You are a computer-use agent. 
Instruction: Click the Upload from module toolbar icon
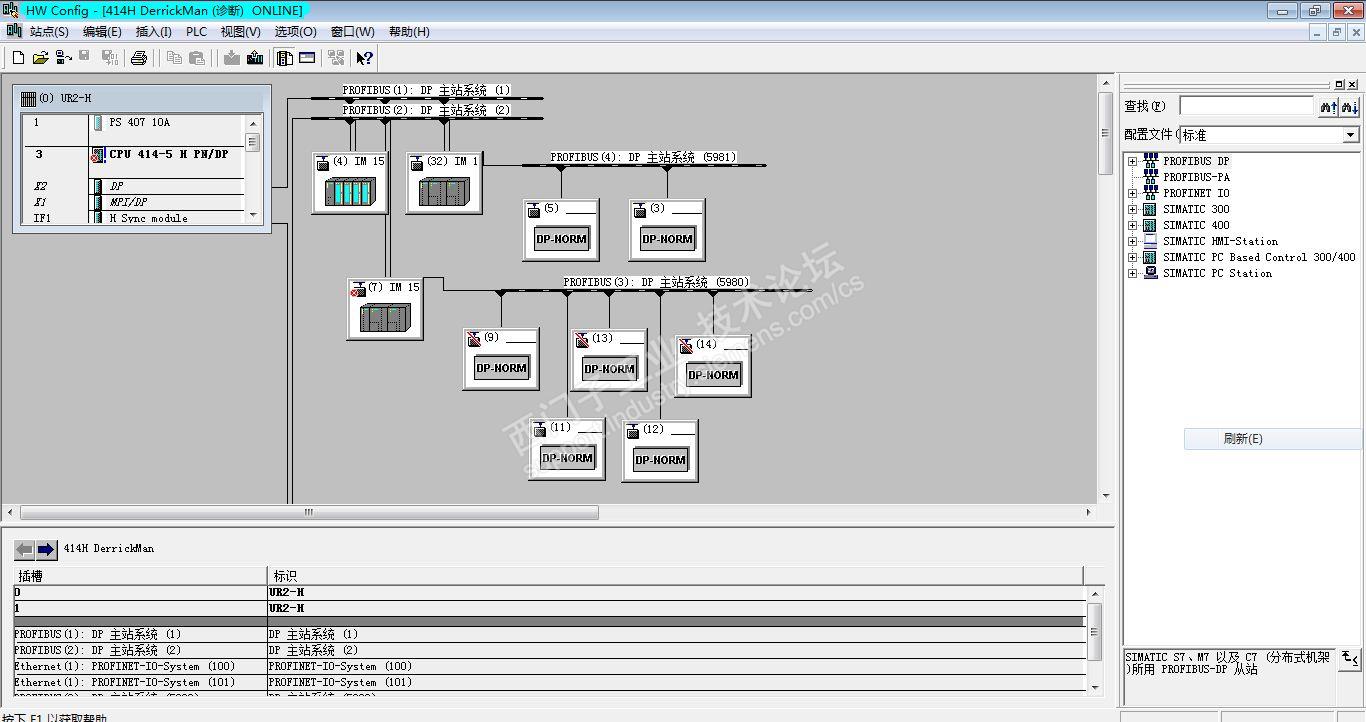click(x=255, y=58)
